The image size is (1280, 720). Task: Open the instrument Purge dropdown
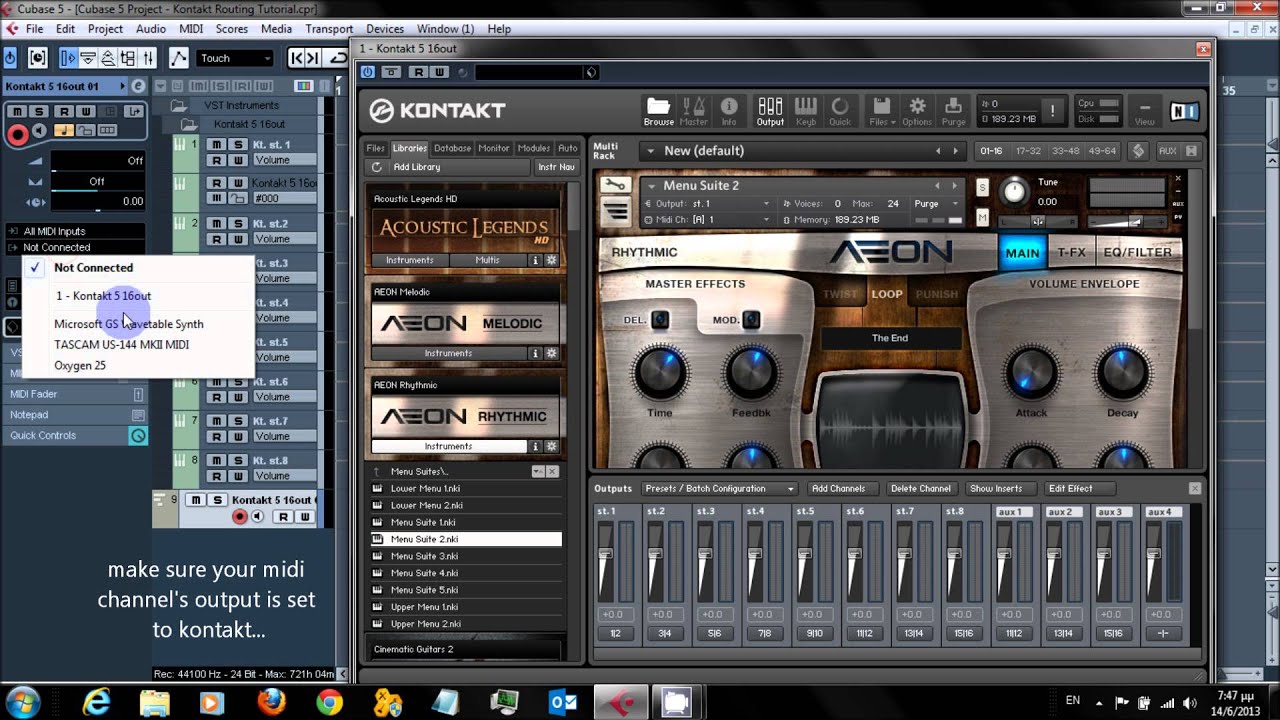(x=937, y=203)
